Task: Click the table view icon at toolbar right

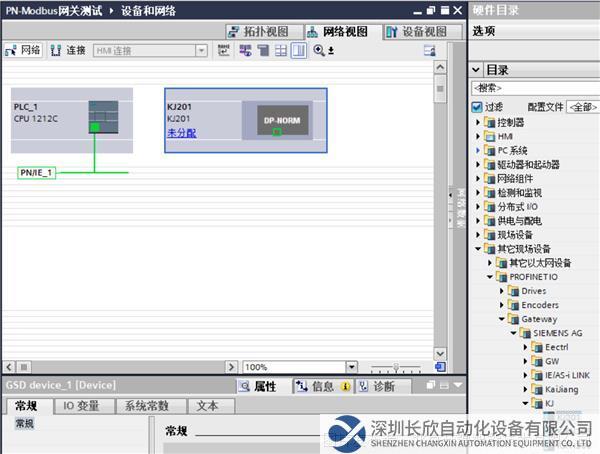Action: 430,50
